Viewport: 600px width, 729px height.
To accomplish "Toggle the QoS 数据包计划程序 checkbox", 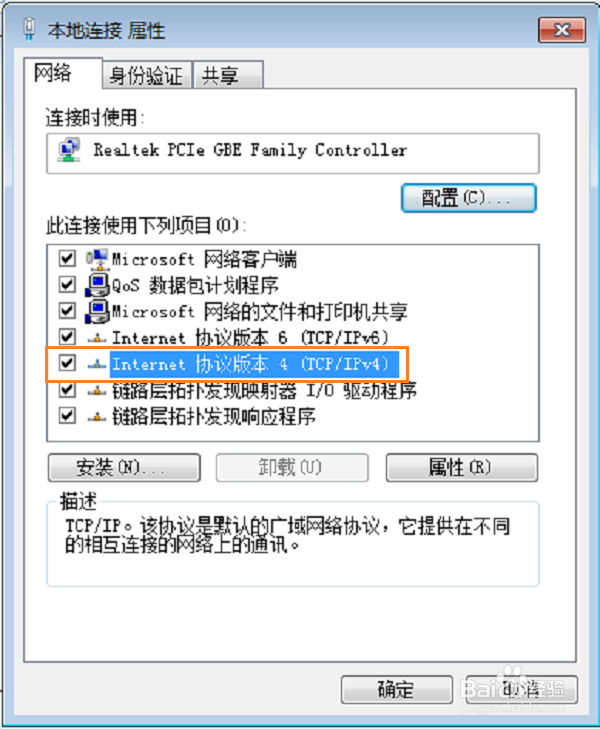I will [67, 284].
